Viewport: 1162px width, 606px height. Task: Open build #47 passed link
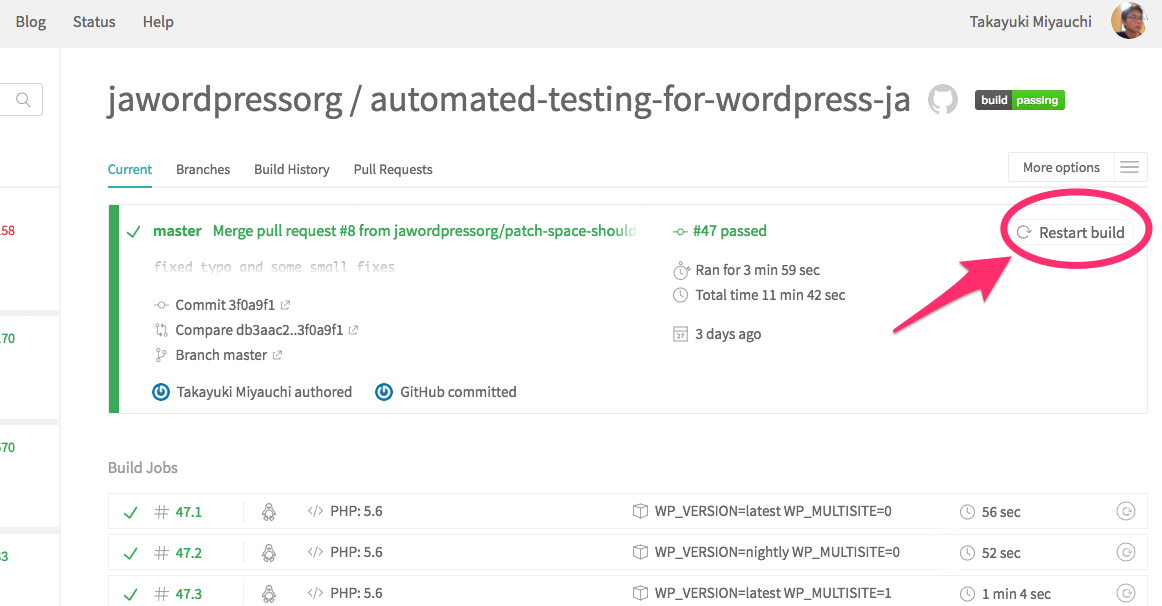pos(729,231)
